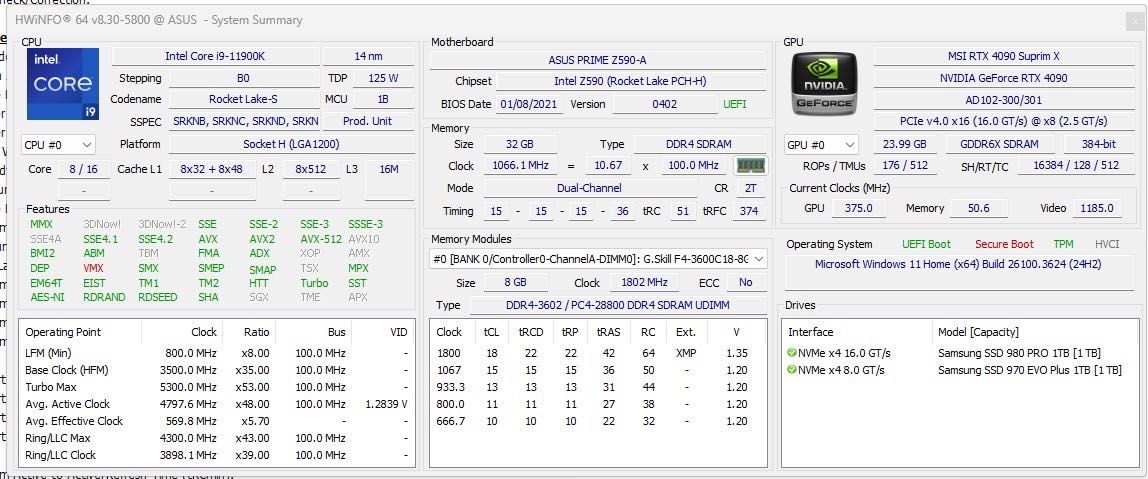
Task: Click the PCIe v4.0 x16 link field
Action: 1003,121
